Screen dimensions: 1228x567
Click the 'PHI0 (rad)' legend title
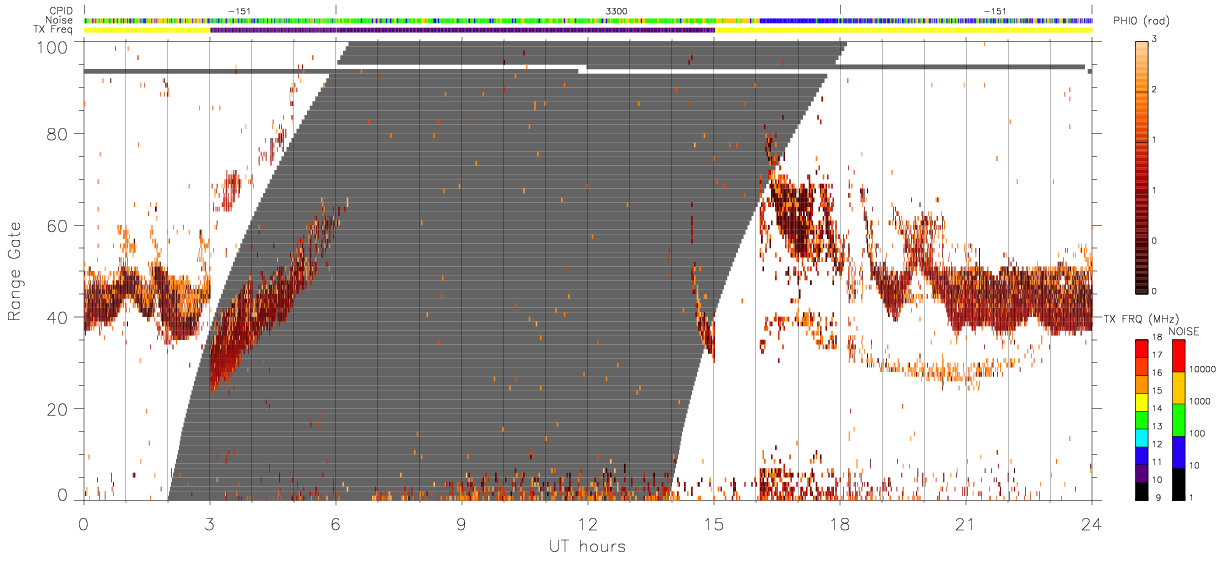(x=1140, y=22)
